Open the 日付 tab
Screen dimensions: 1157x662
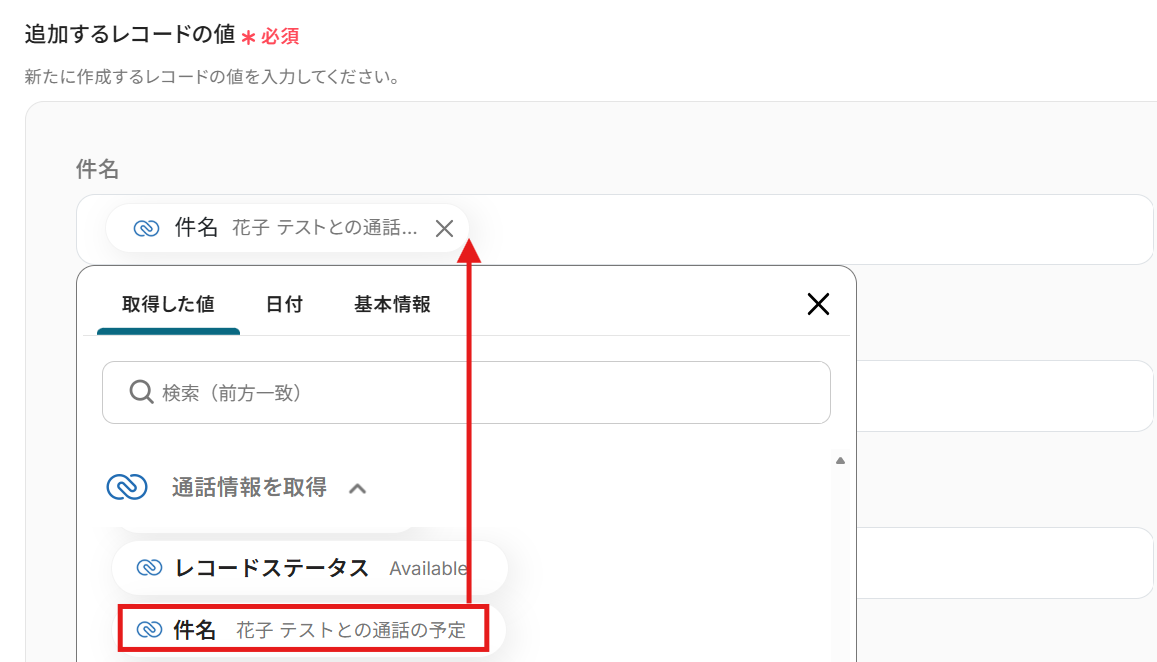[x=284, y=304]
